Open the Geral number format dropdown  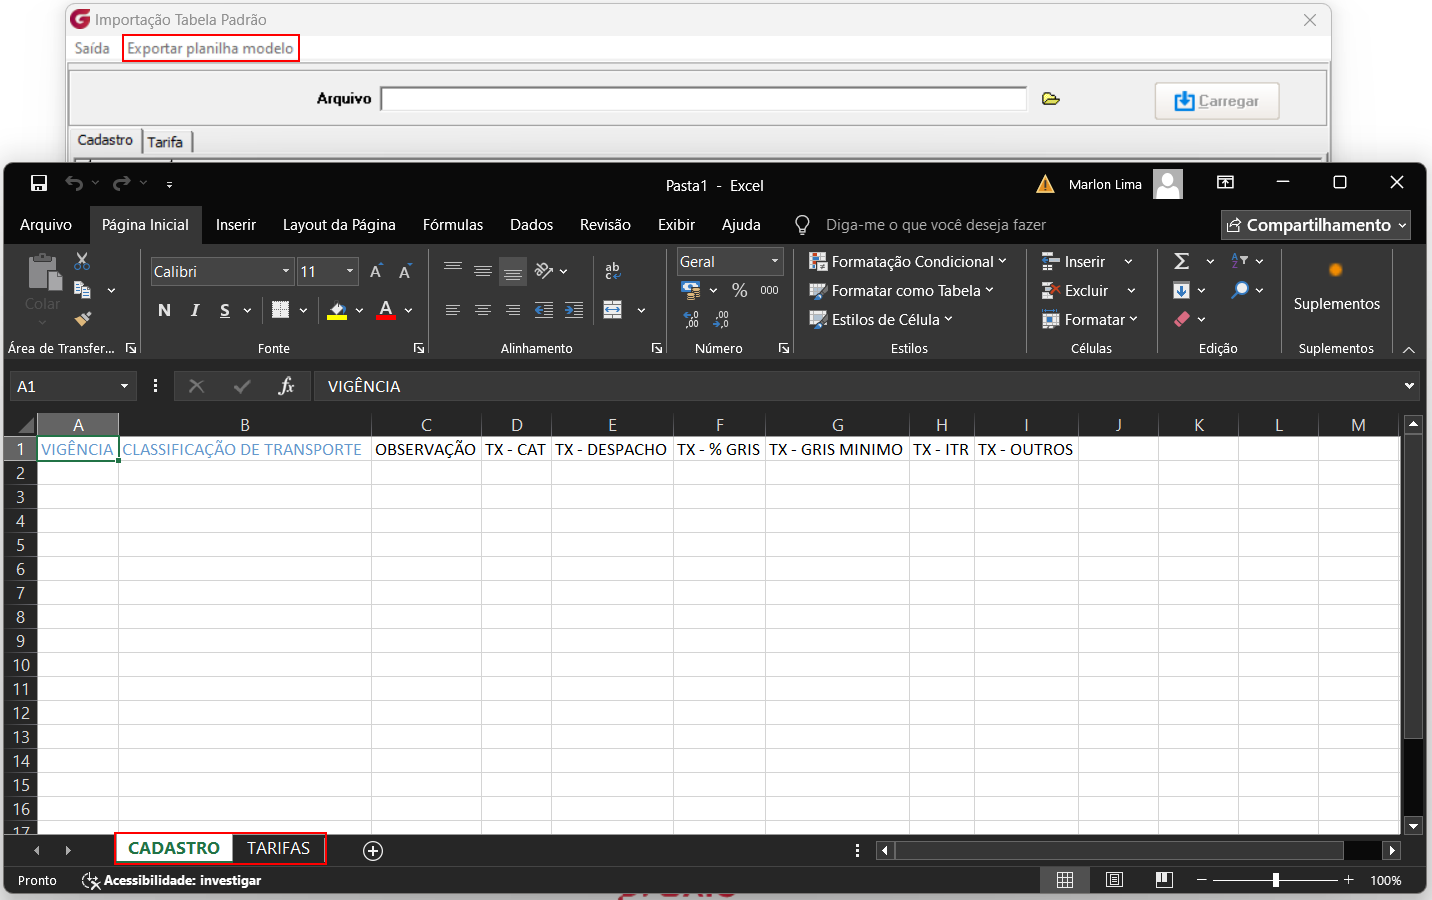tap(774, 261)
